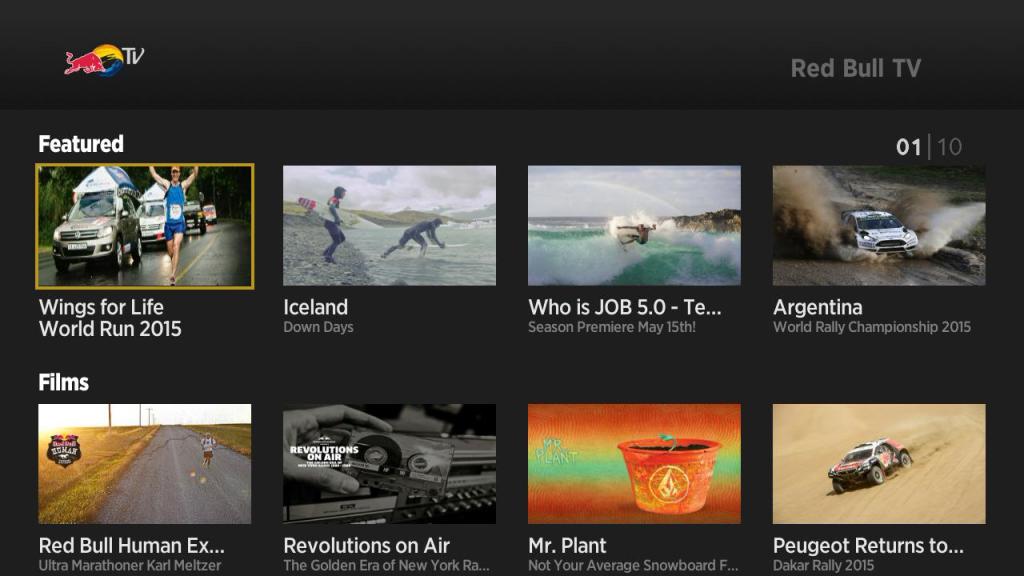1024x576 pixels.
Task: Select the 'Wings for Life World Run 2015' title
Action: pos(110,318)
